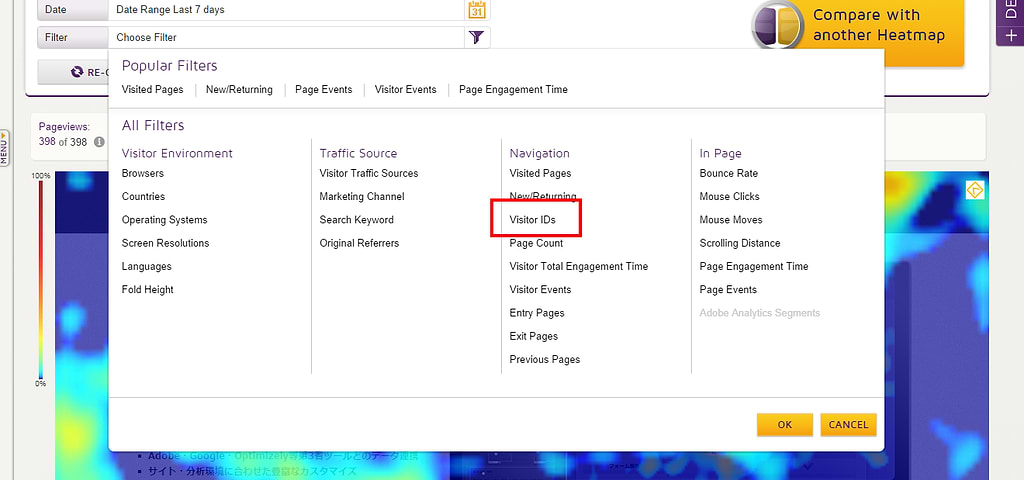Click the Pageviews info icon
Viewport: 1024px width, 480px height.
[x=99, y=142]
